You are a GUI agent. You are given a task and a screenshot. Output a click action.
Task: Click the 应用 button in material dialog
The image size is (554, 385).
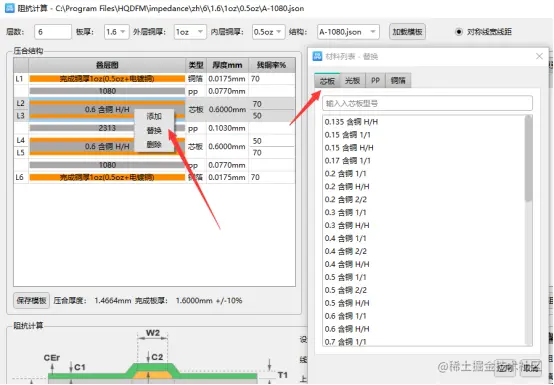click(505, 368)
